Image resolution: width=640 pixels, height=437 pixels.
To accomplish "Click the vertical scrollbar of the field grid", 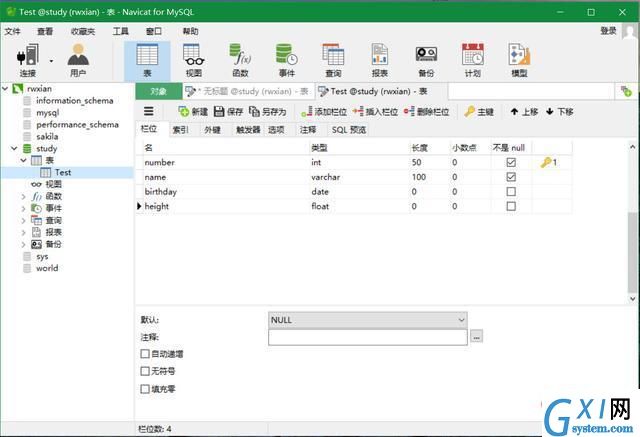I will [632, 251].
